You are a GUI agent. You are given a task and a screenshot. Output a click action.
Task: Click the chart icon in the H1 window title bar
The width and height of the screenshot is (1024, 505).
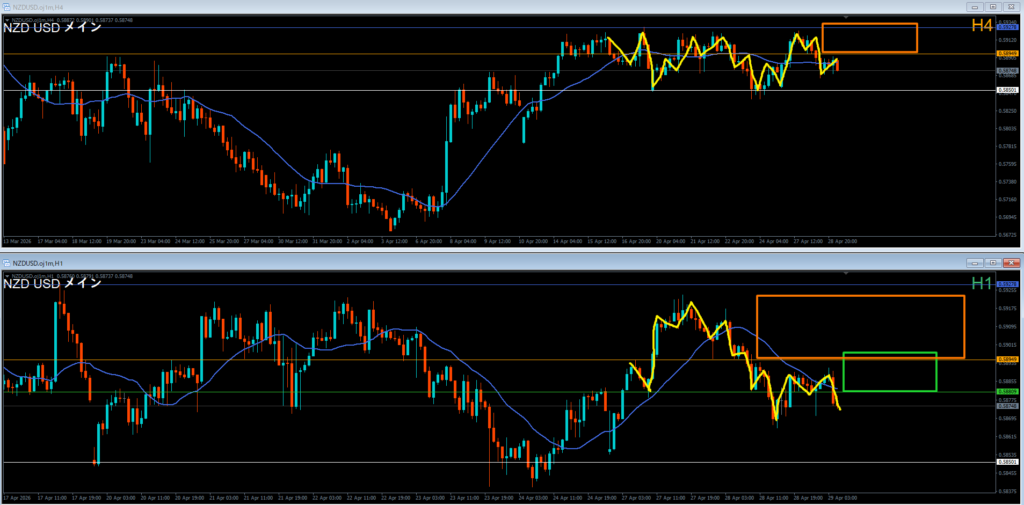click(7, 263)
